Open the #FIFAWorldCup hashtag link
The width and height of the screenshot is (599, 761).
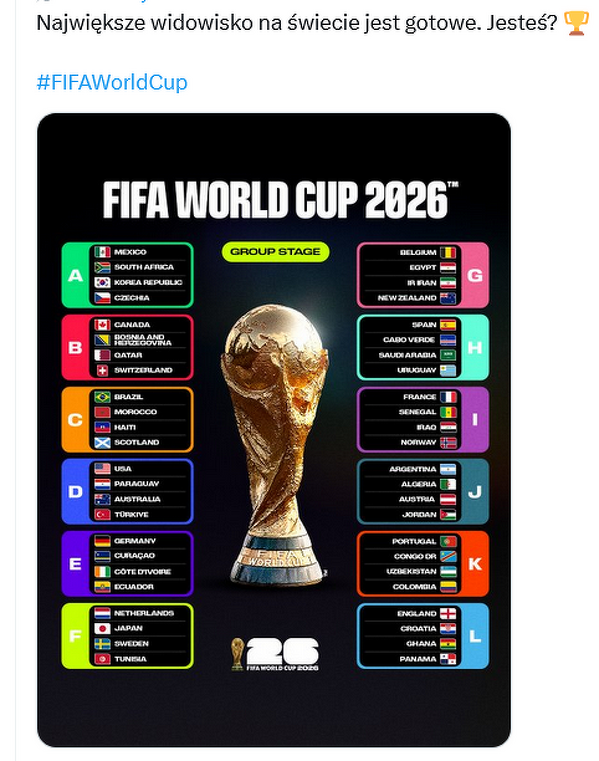point(112,82)
